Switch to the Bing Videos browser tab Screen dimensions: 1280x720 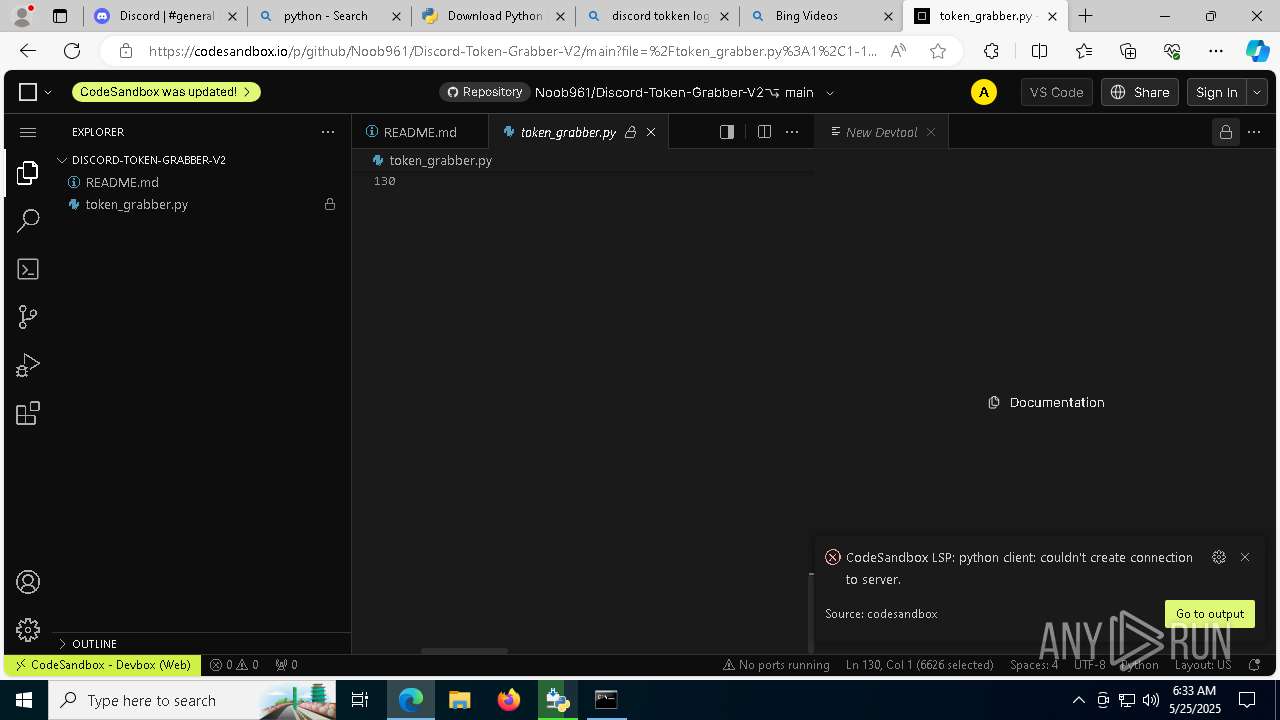pos(821,16)
